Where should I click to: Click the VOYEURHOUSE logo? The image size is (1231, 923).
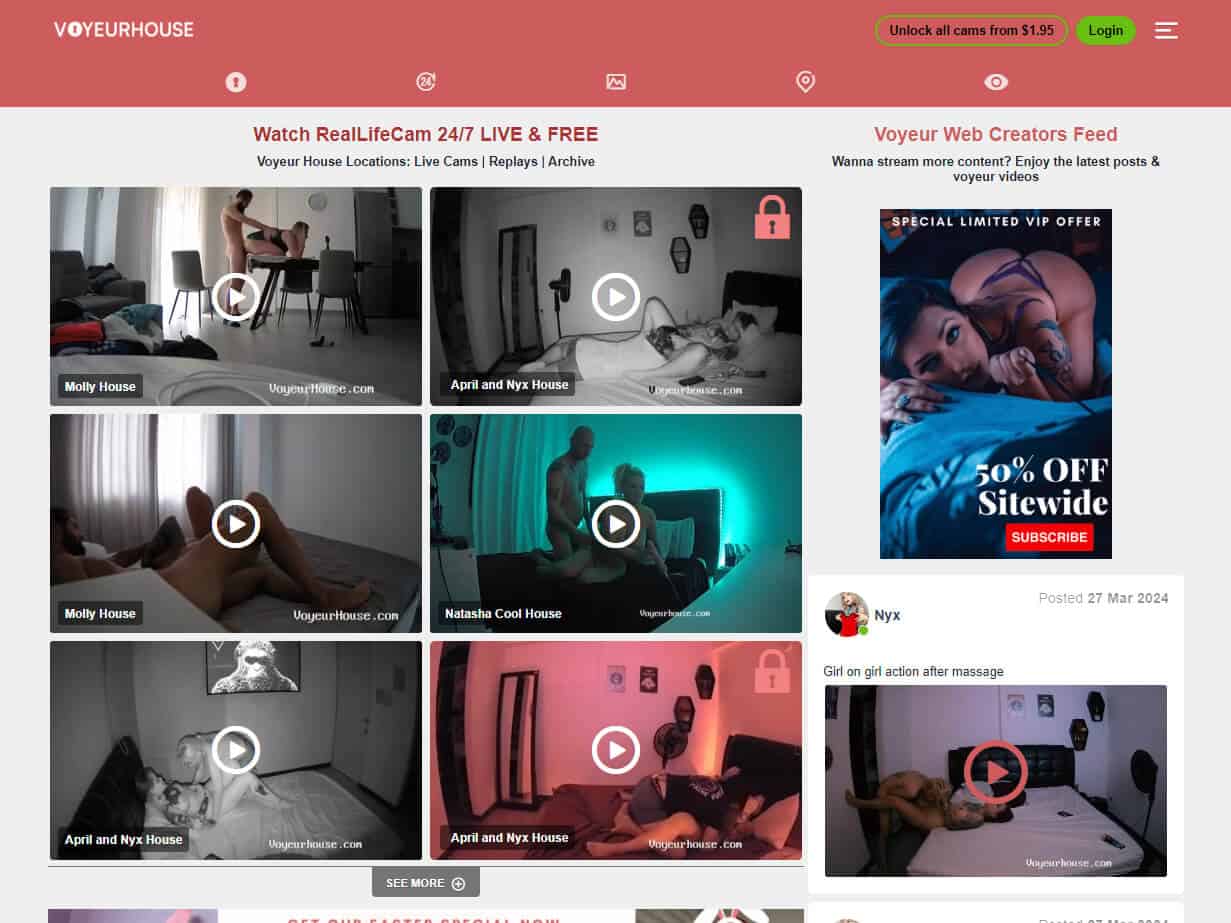click(124, 30)
